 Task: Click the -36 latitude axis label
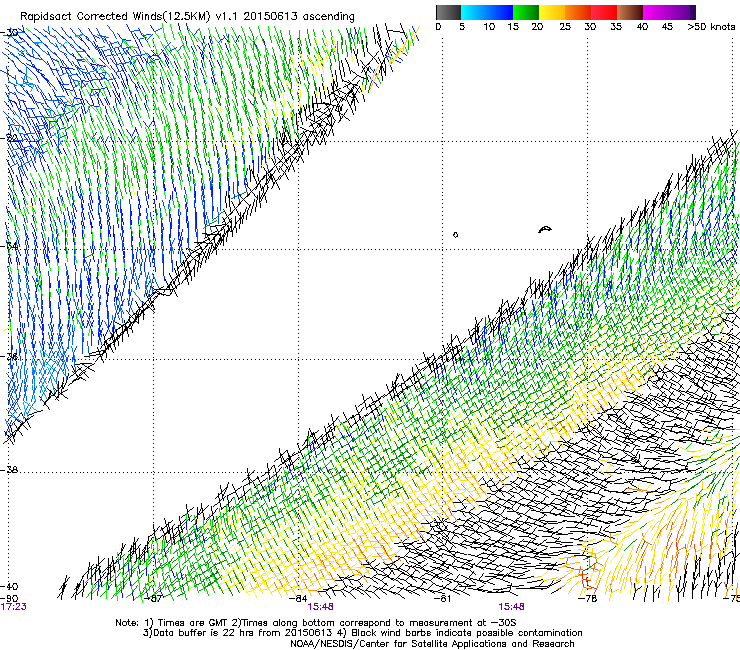click(9, 356)
